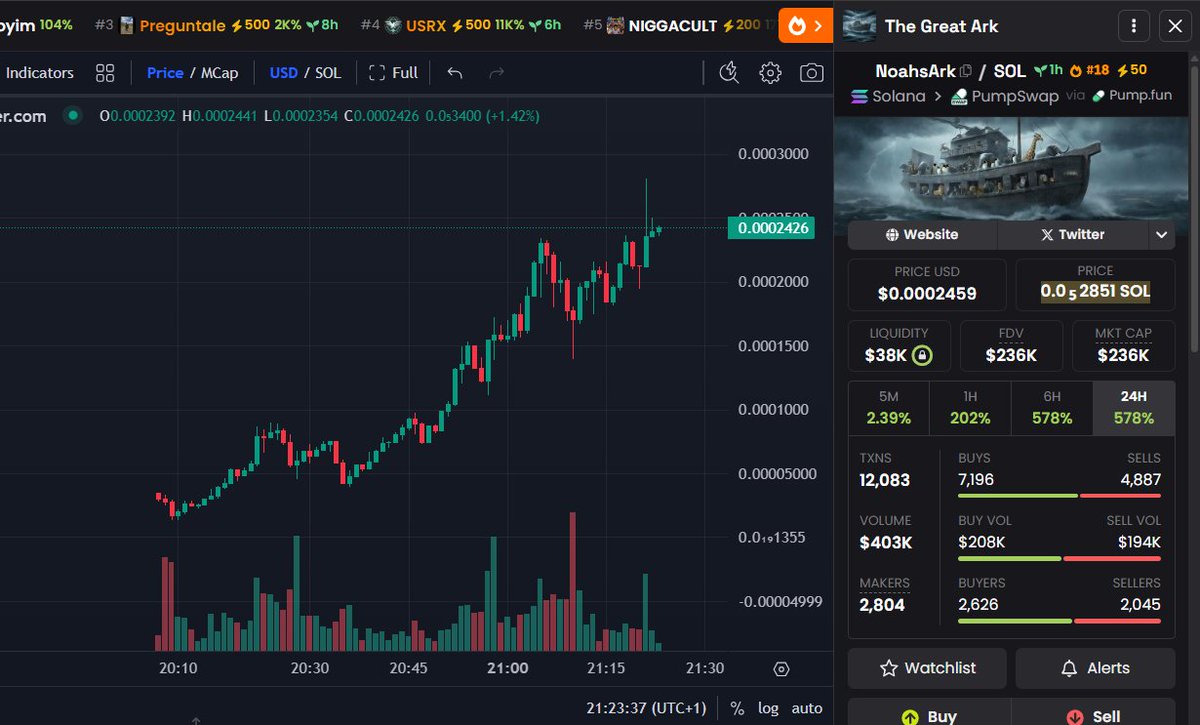Switch chart denomination to USD
This screenshot has width=1200, height=725.
[x=284, y=73]
